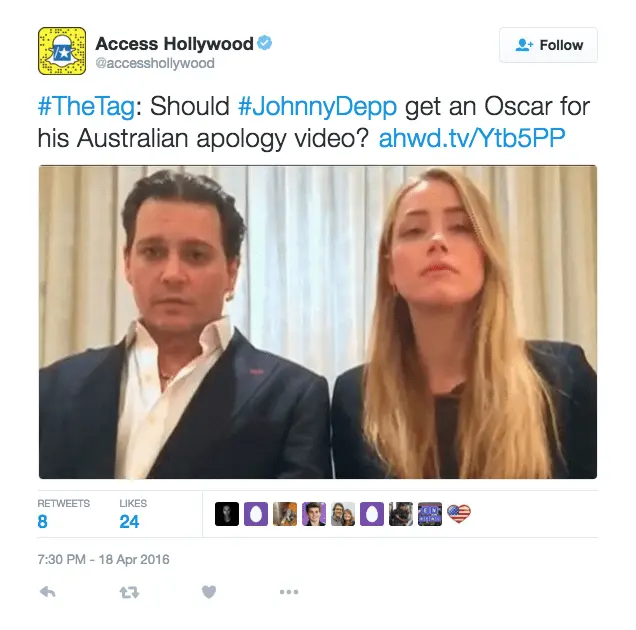Viewport: 636px width, 630px height.
Task: Open the embedded apology video image
Action: coord(318,322)
